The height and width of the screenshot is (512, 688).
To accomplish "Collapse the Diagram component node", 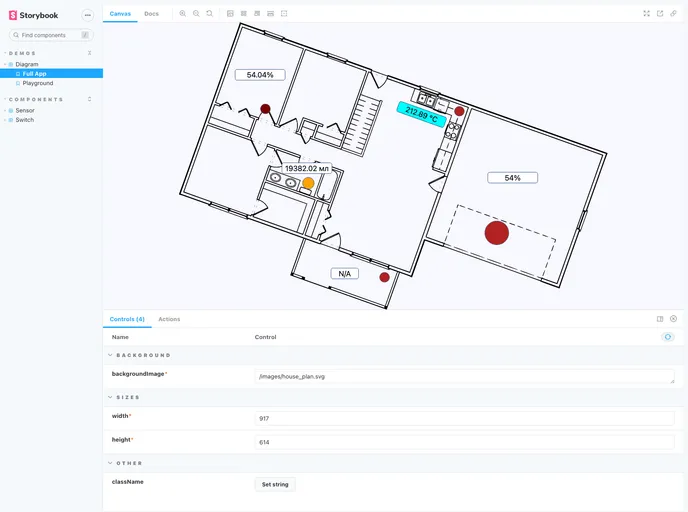I will pos(27,64).
